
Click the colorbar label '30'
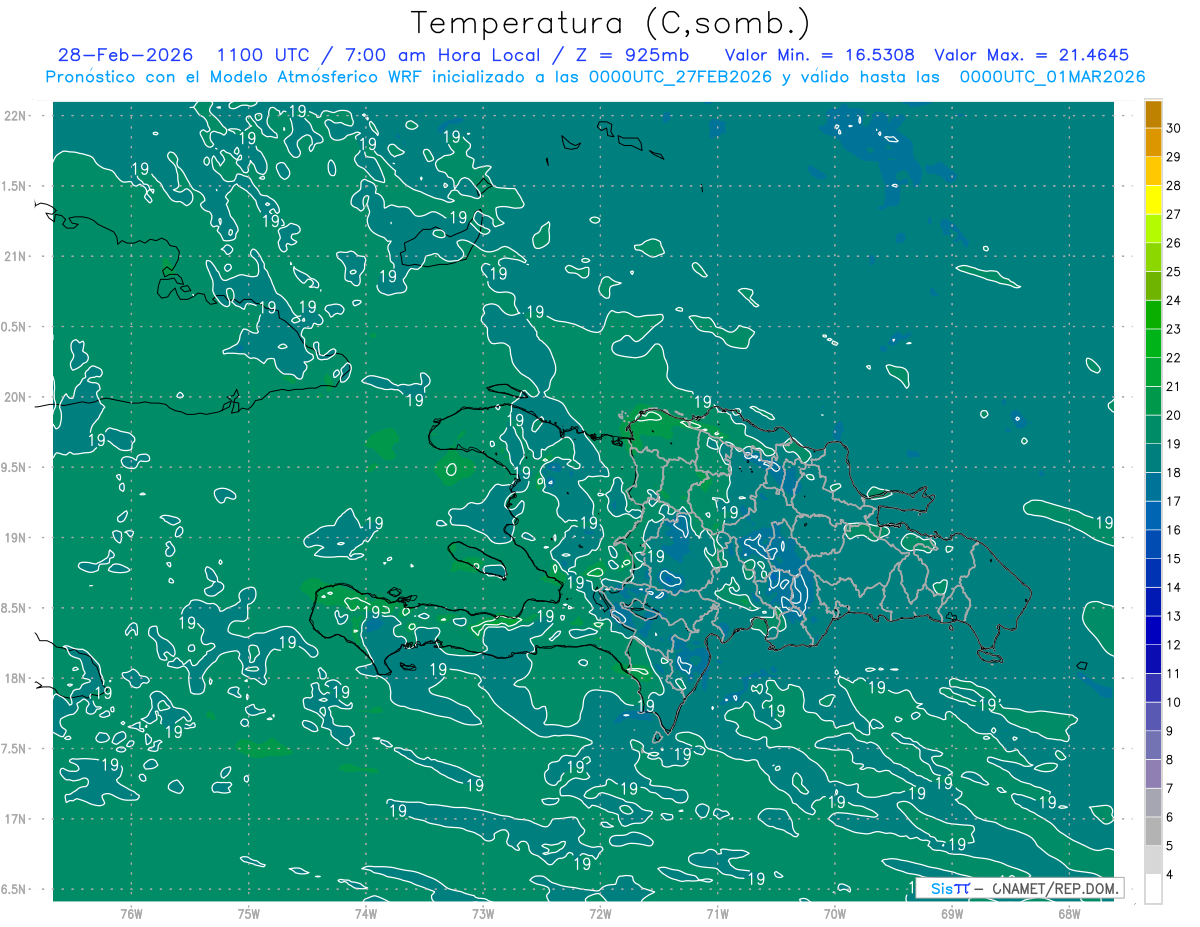[1174, 128]
